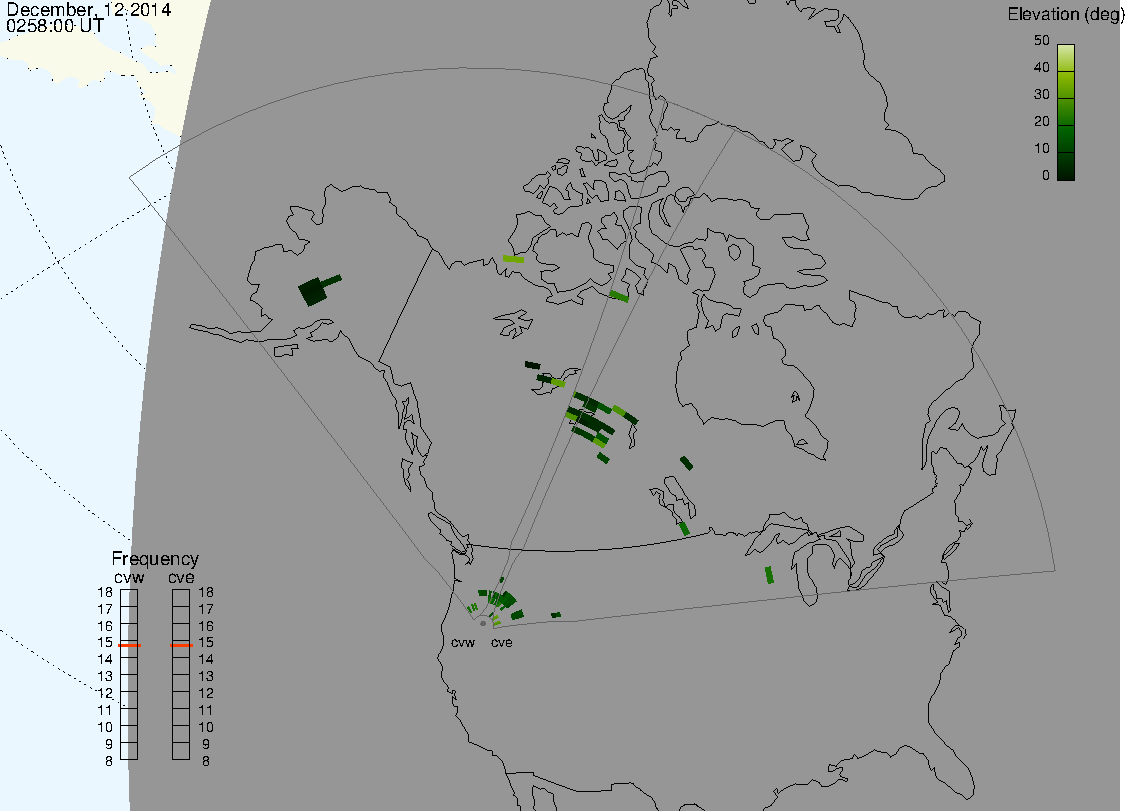This screenshot has width=1125, height=811.
Task: Click the 40 tick on elevation scale
Action: (1042, 67)
